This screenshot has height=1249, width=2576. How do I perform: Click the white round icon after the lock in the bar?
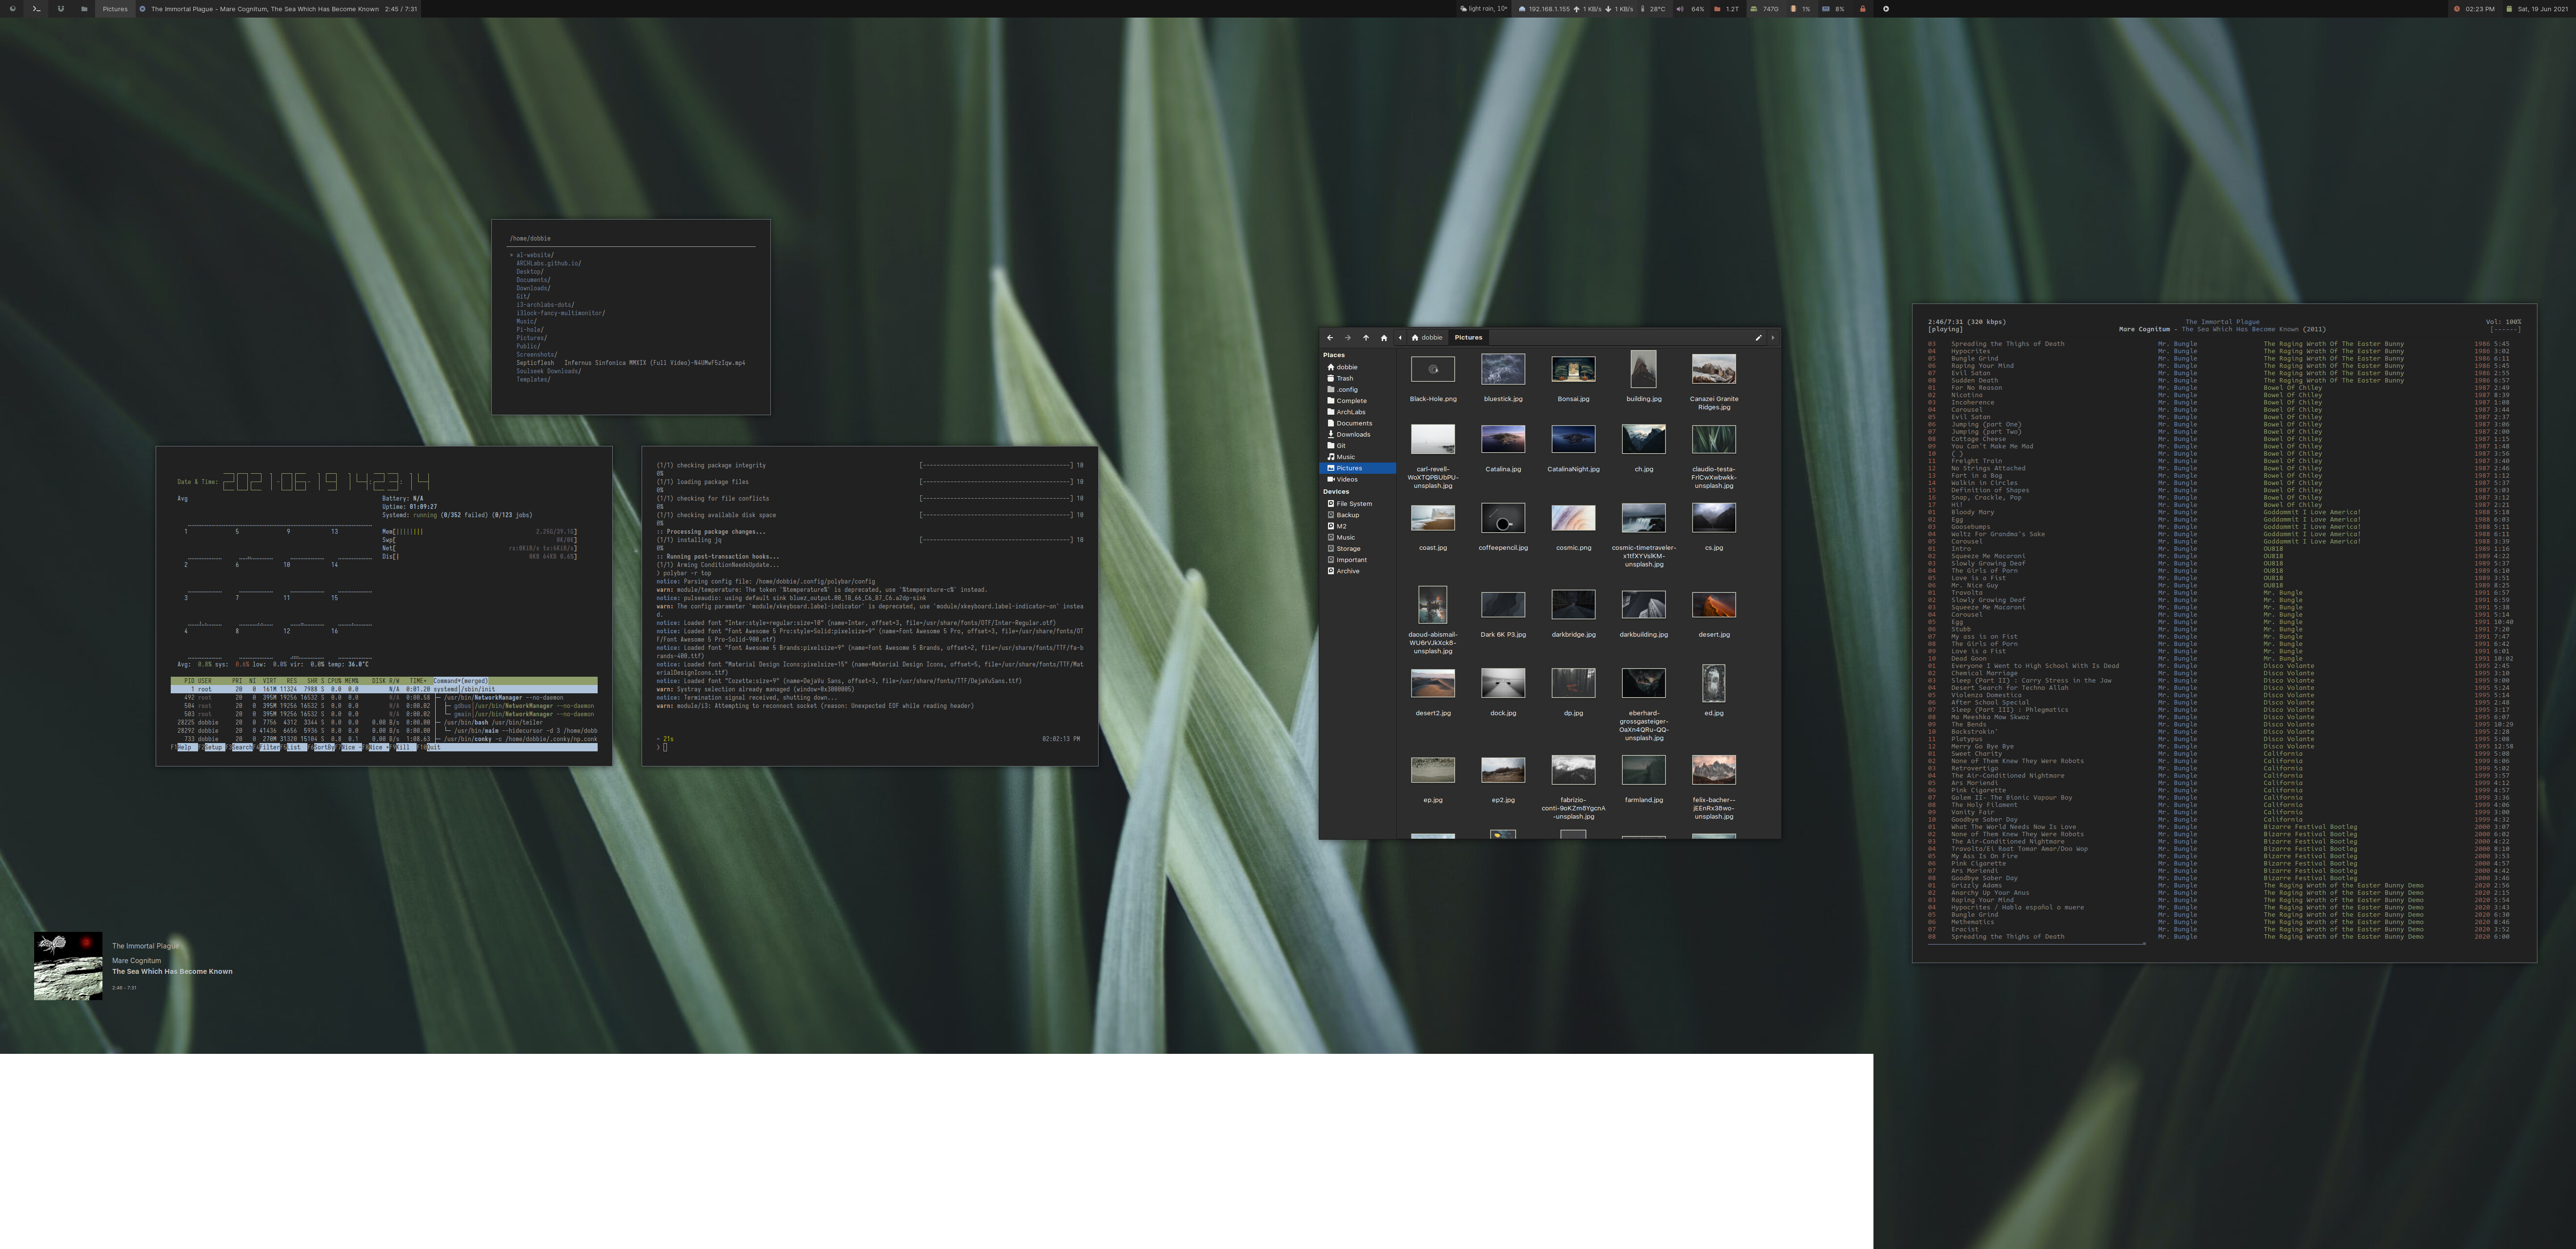[x=1886, y=9]
